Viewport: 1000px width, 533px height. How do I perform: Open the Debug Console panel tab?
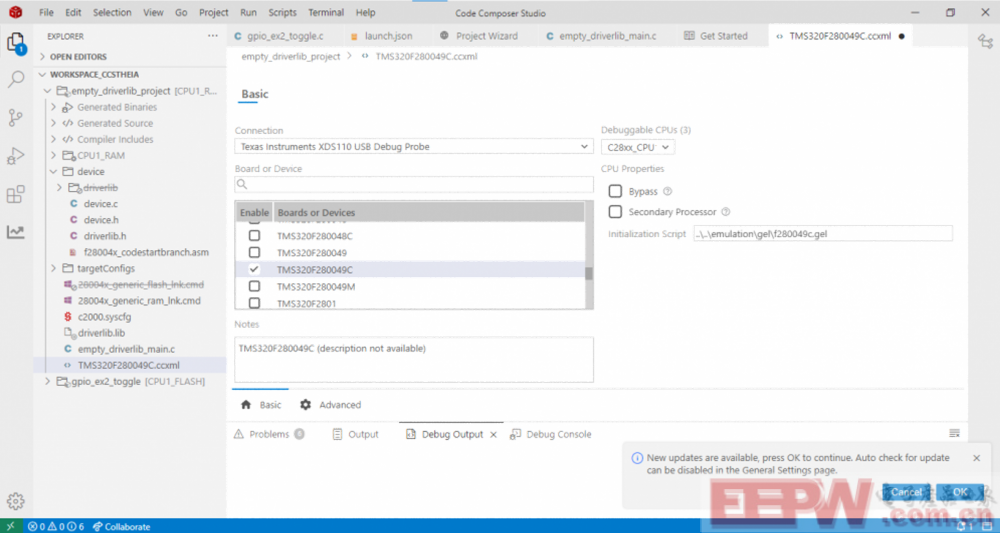(551, 434)
